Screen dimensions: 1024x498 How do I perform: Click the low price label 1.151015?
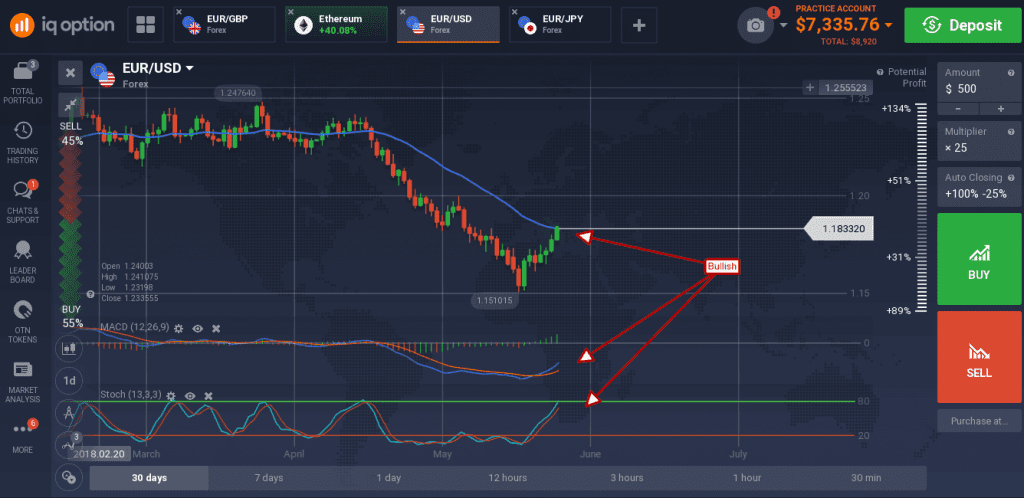494,301
